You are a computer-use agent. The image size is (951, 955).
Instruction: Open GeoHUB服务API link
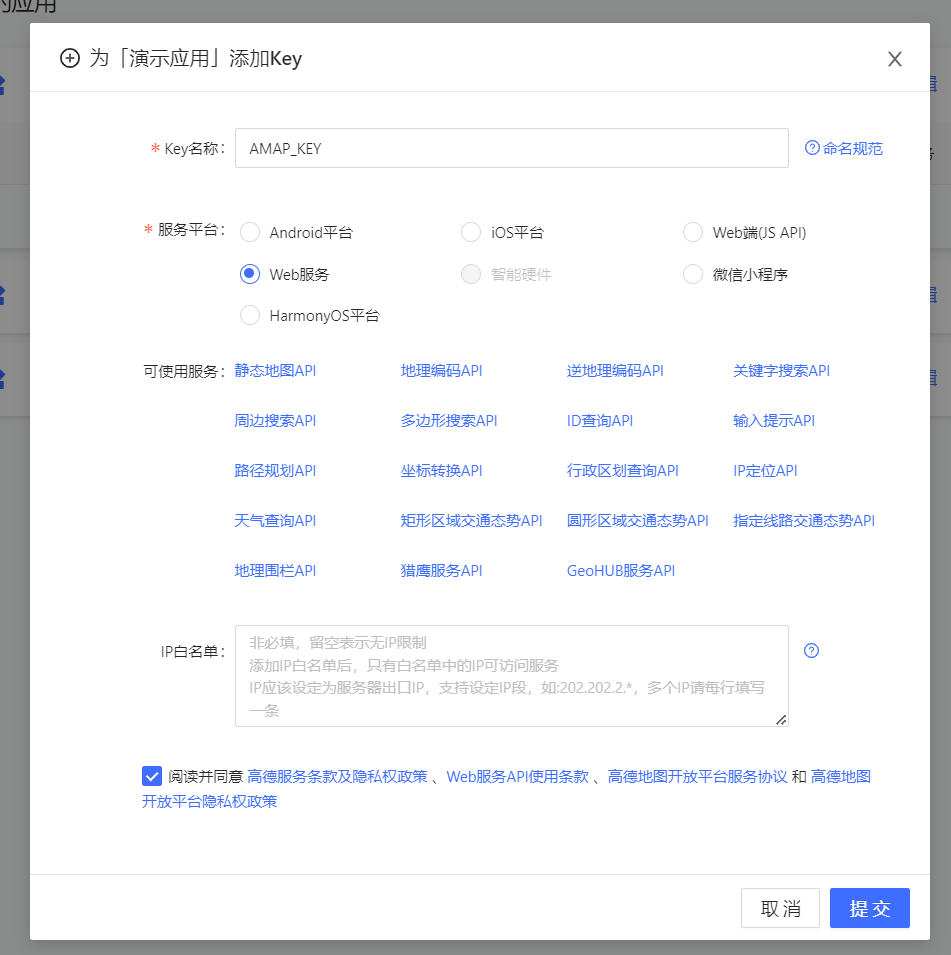coord(621,570)
